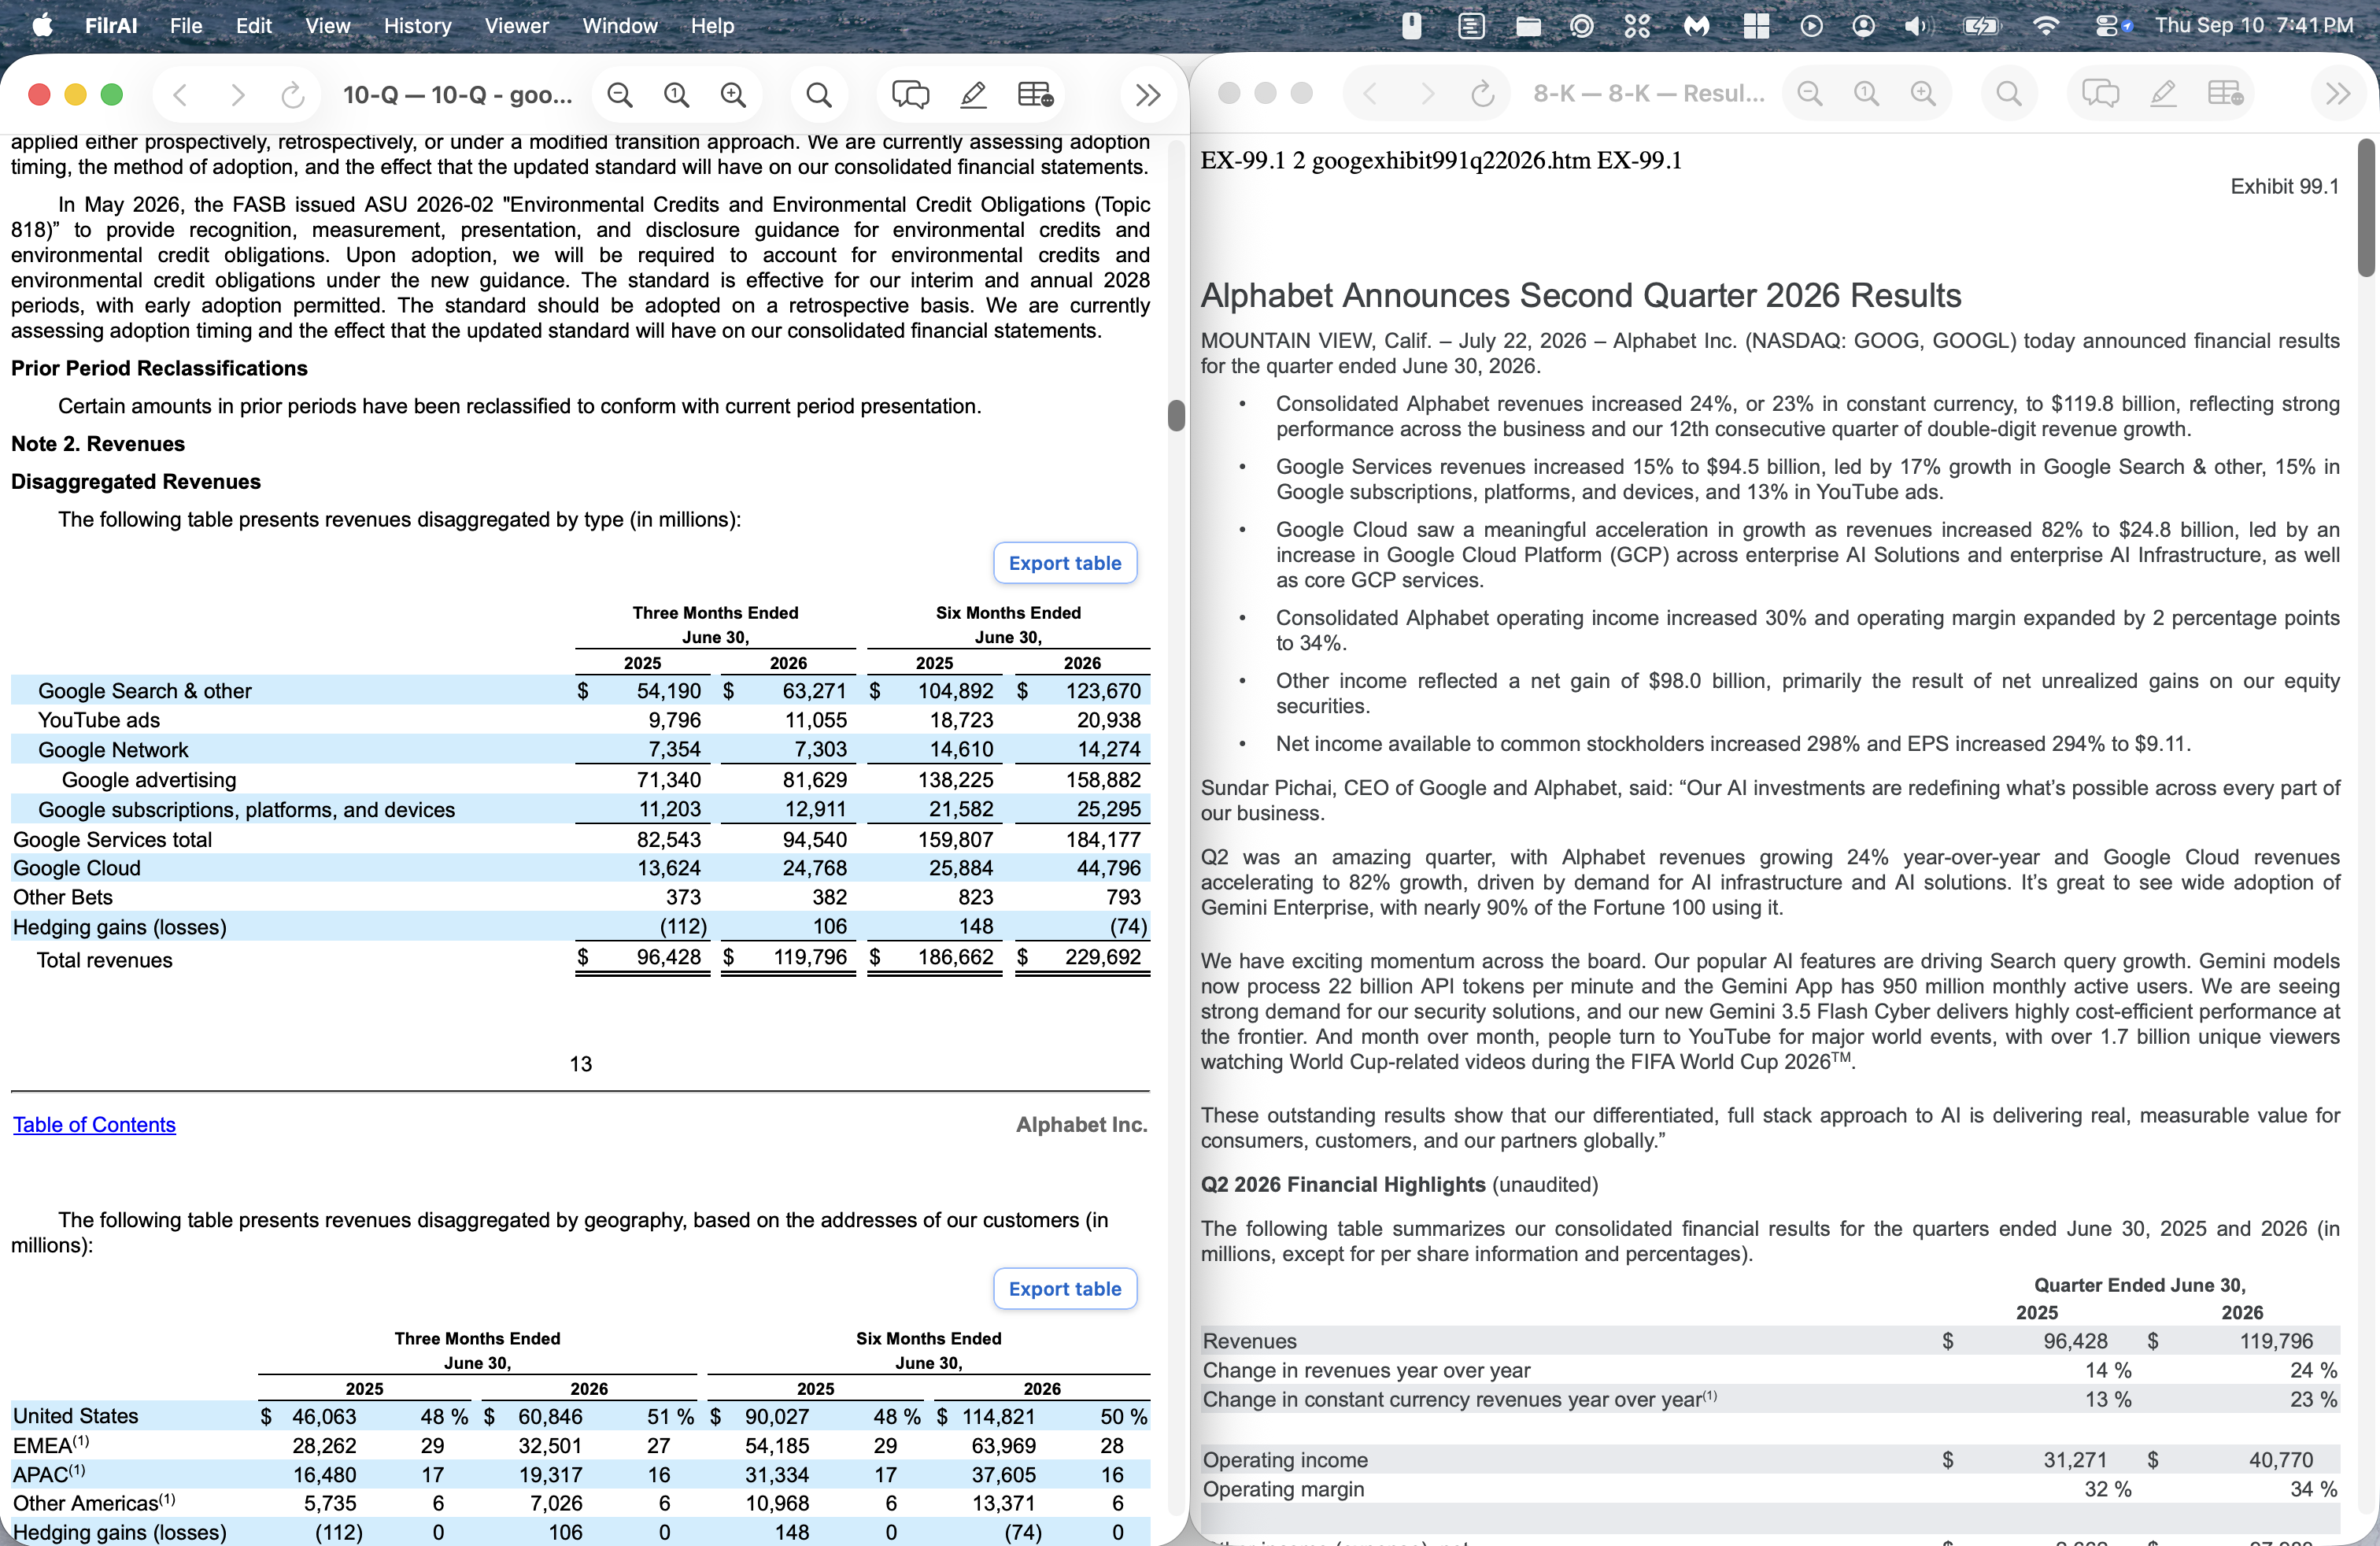
Task: Reset zoom in the 8-K window
Action: pyautogui.click(x=1867, y=94)
